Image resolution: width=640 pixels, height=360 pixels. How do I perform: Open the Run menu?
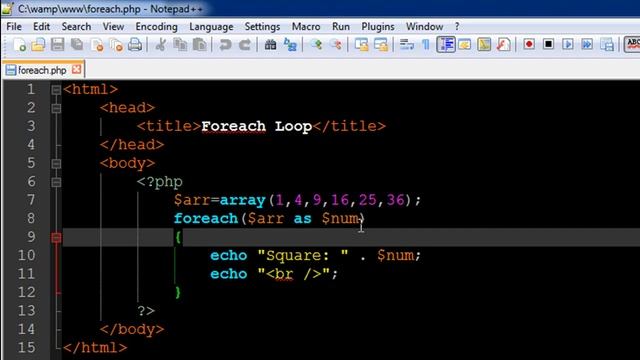(x=341, y=27)
